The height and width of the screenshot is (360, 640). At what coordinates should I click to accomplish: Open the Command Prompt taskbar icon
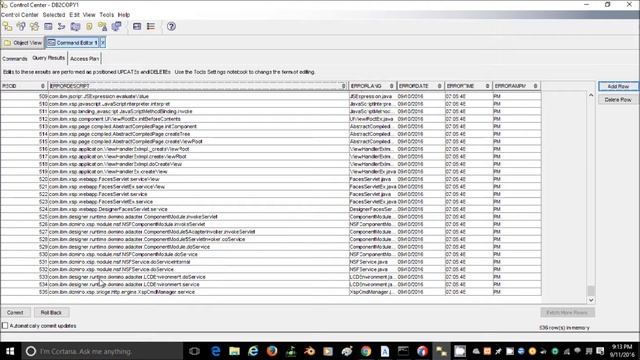pyautogui.click(x=403, y=351)
